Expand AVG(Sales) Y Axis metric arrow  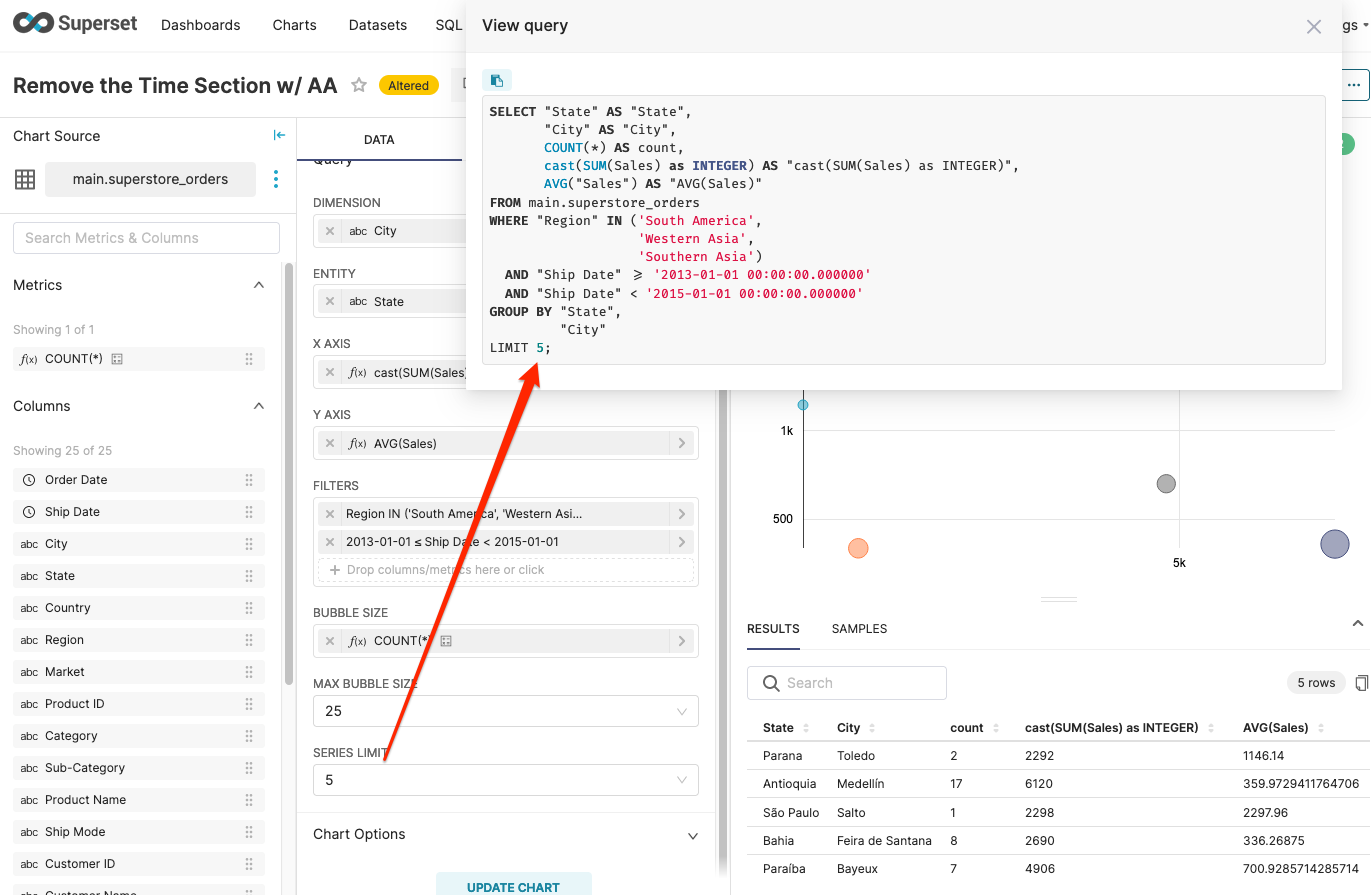tap(682, 444)
